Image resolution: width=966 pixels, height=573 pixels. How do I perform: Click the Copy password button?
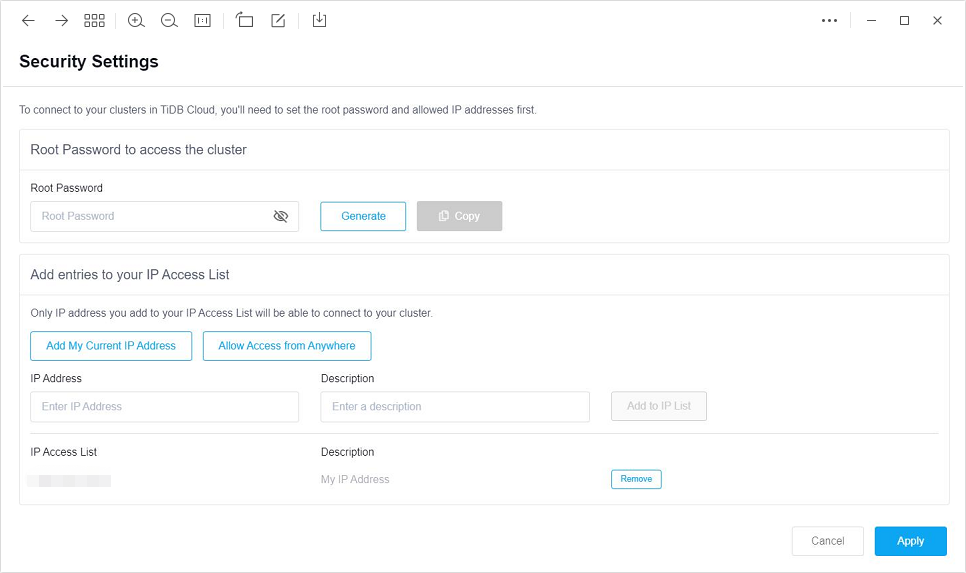[459, 216]
